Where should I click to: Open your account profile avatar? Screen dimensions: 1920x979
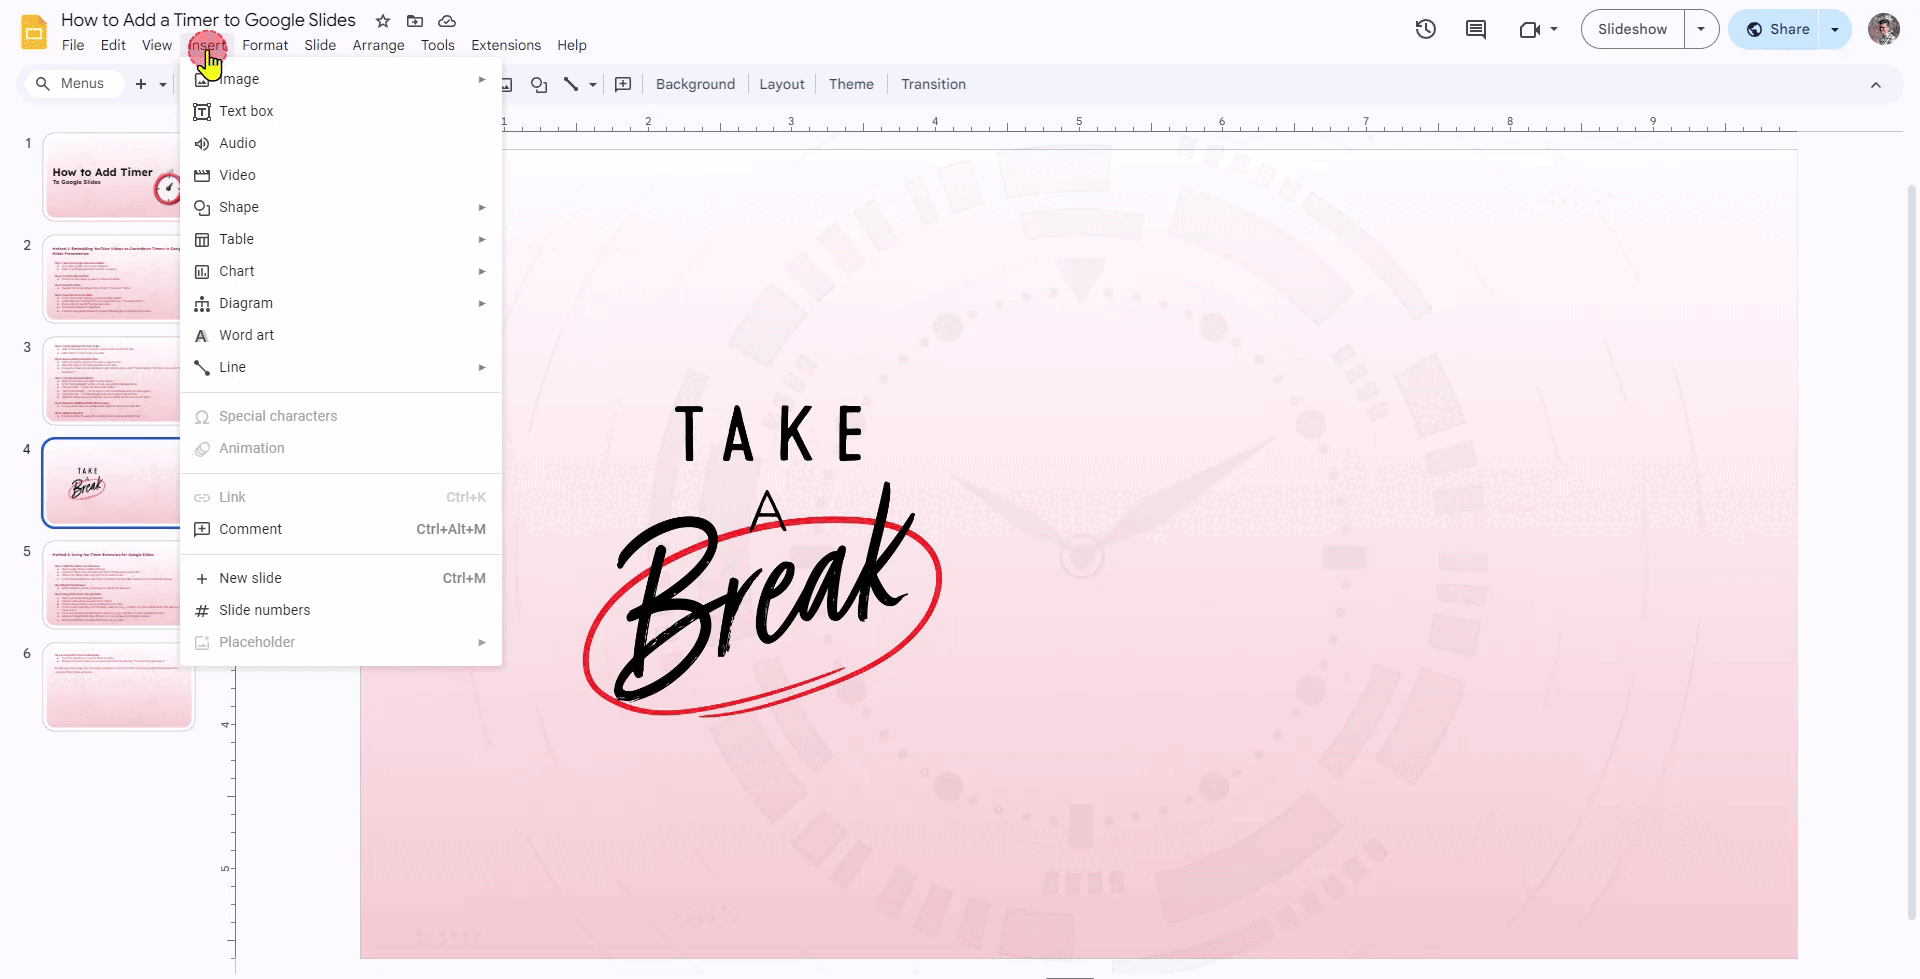click(1885, 29)
